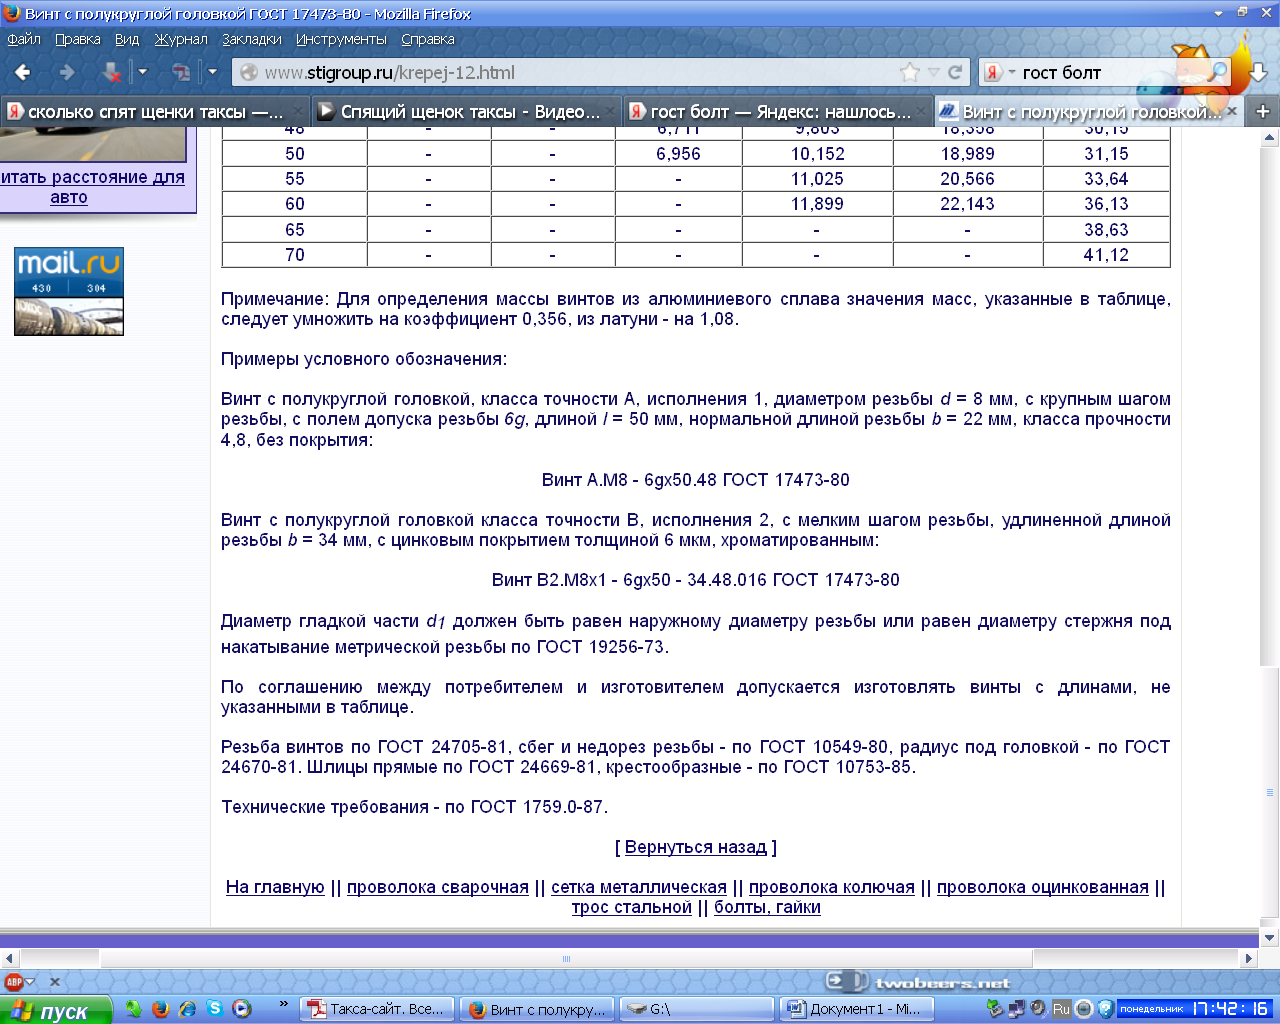The width and height of the screenshot is (1280, 1024).
Task: Start the search with the magnifier icon
Action: pyautogui.click(x=1217, y=72)
